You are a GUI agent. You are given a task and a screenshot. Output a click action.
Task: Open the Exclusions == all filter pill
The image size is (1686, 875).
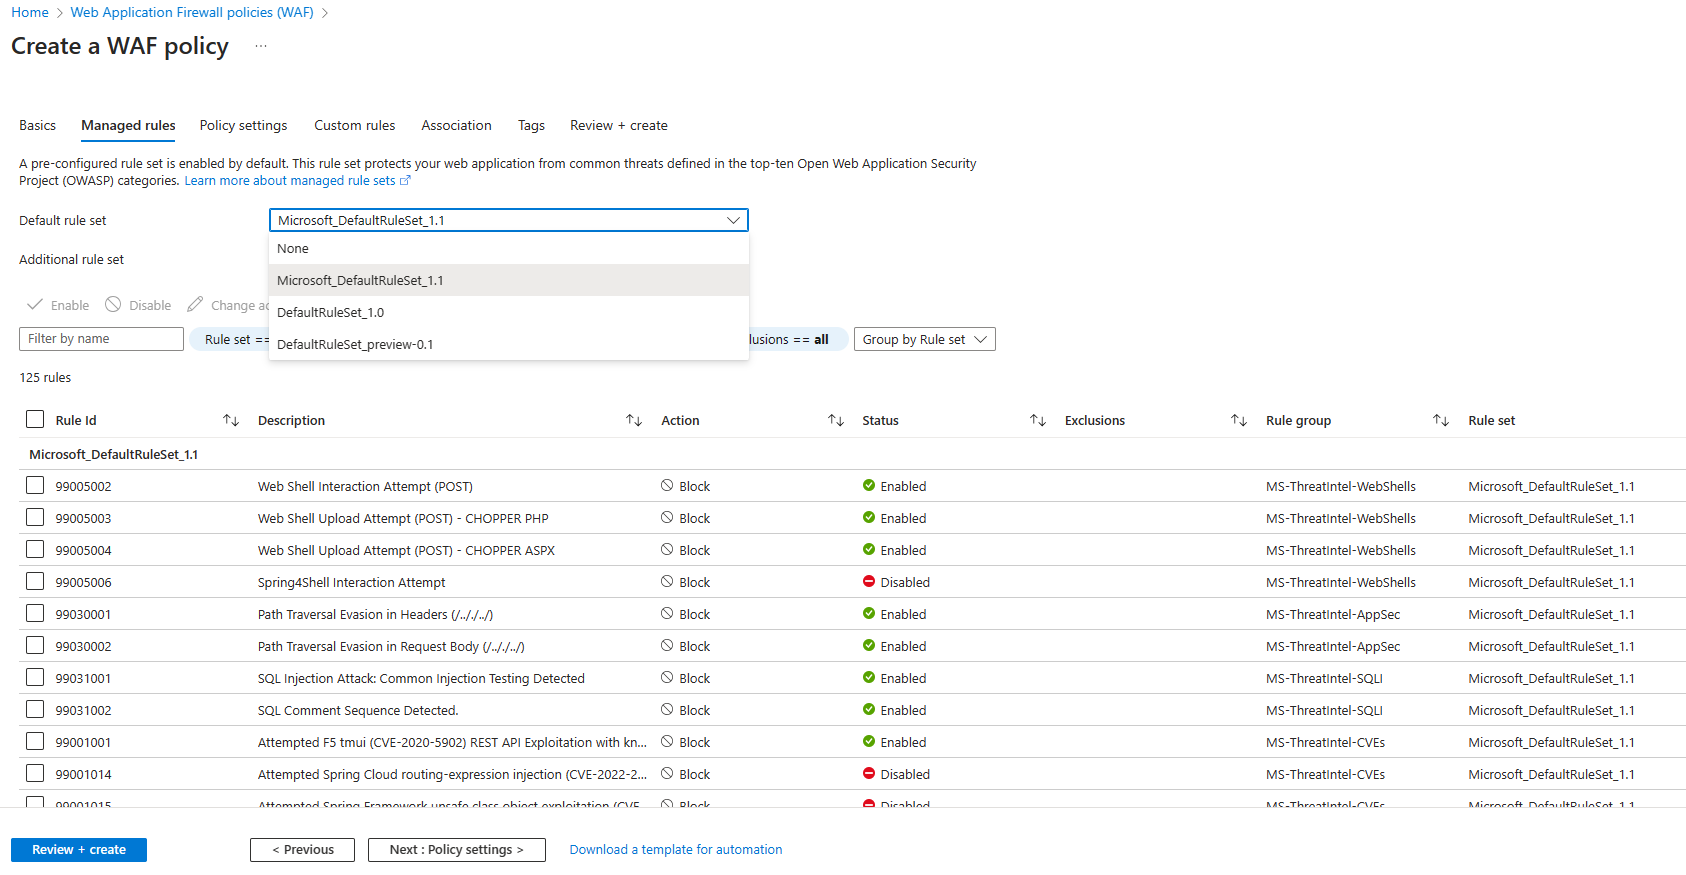pos(798,339)
